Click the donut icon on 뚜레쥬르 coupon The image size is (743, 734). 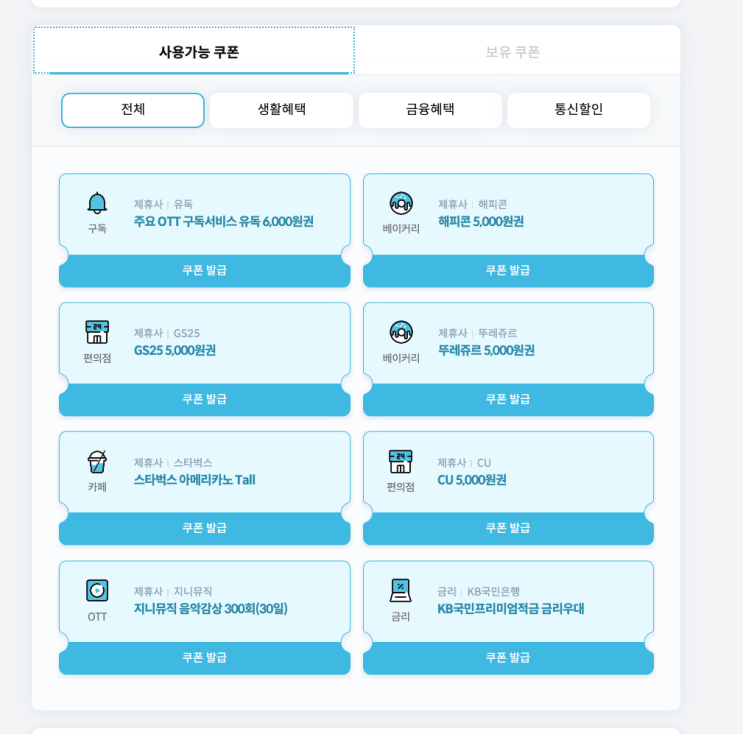401,332
